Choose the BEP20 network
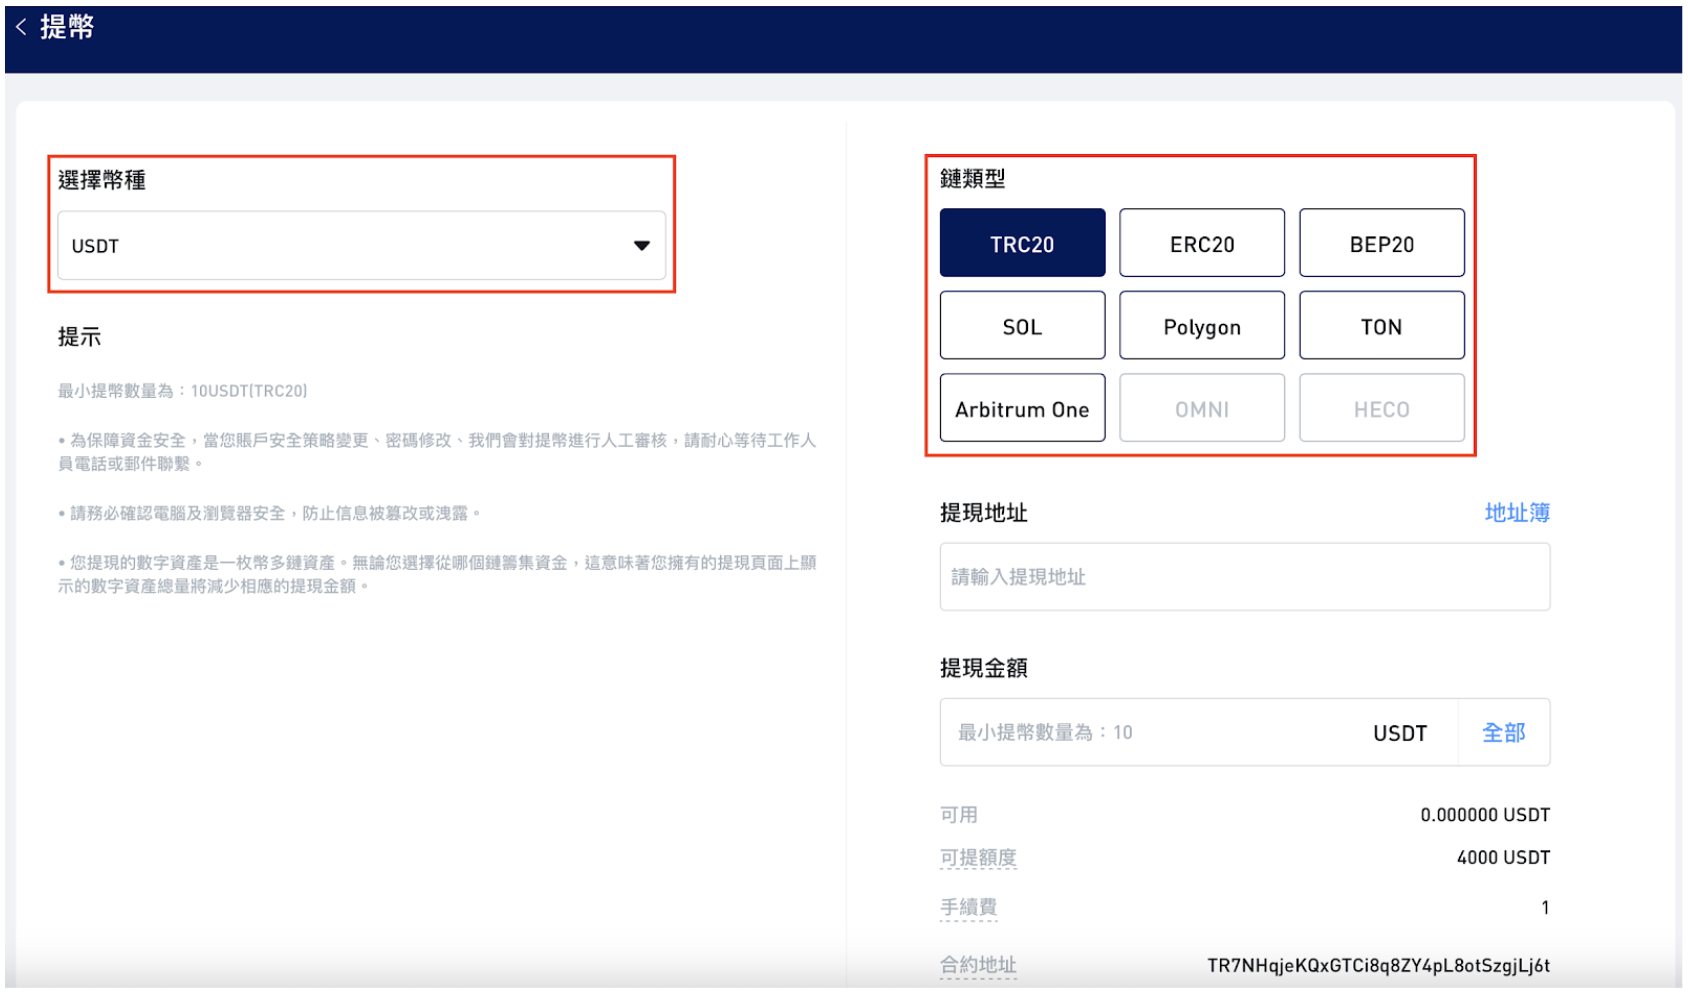The height and width of the screenshot is (992, 1688). (x=1381, y=244)
